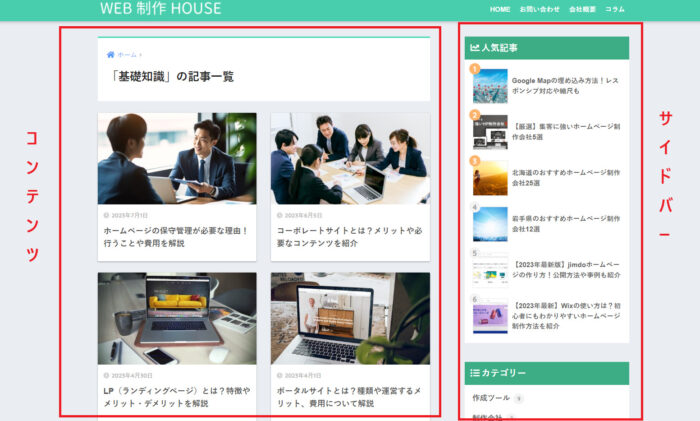The image size is (700, 421).
Task: Open the お問い合わせ menu item
Action: (539, 9)
